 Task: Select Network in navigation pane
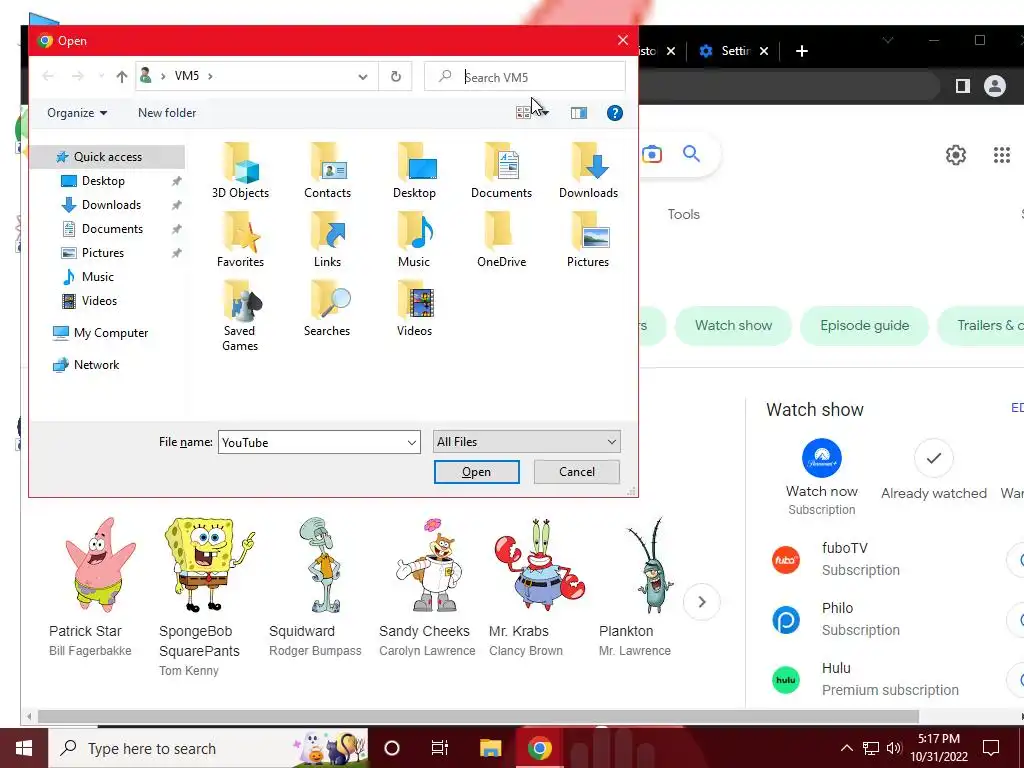pos(96,365)
